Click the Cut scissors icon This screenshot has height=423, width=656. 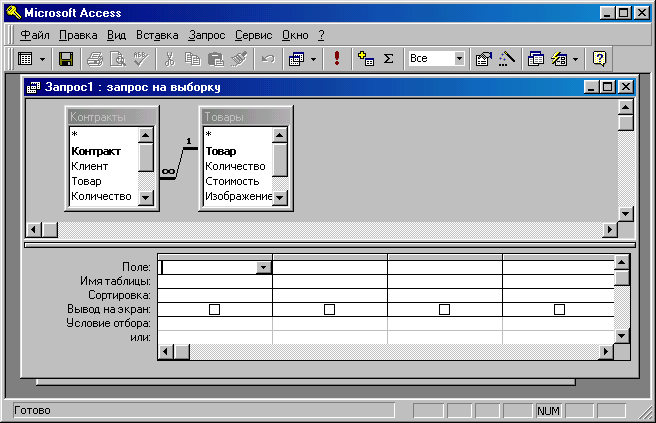[x=169, y=59]
